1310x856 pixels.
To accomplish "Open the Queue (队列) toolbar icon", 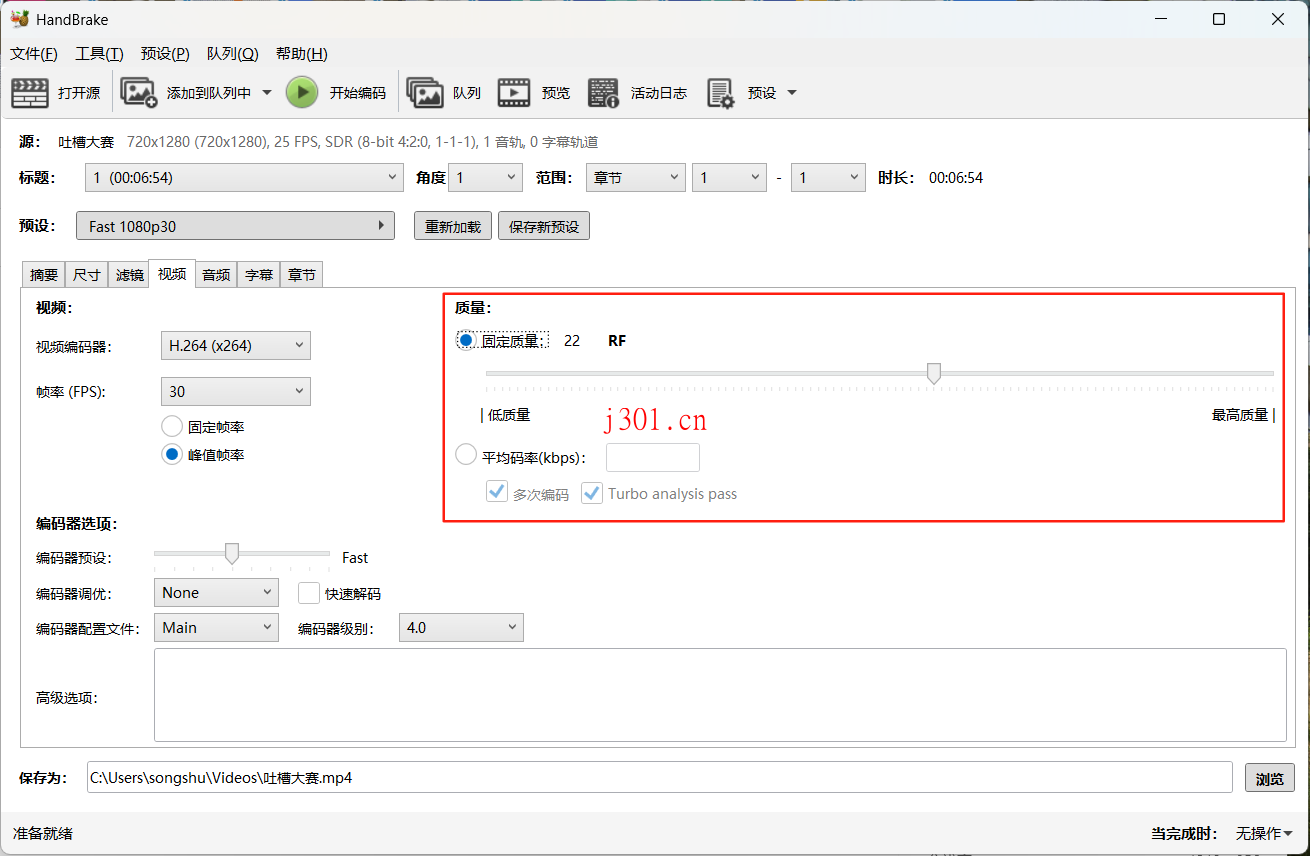I will pyautogui.click(x=425, y=93).
